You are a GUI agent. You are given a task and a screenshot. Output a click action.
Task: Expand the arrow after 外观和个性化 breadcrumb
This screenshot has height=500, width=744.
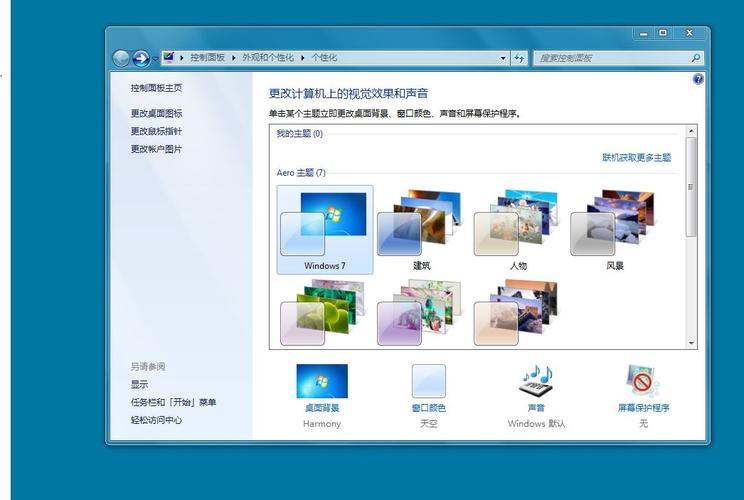click(x=303, y=58)
